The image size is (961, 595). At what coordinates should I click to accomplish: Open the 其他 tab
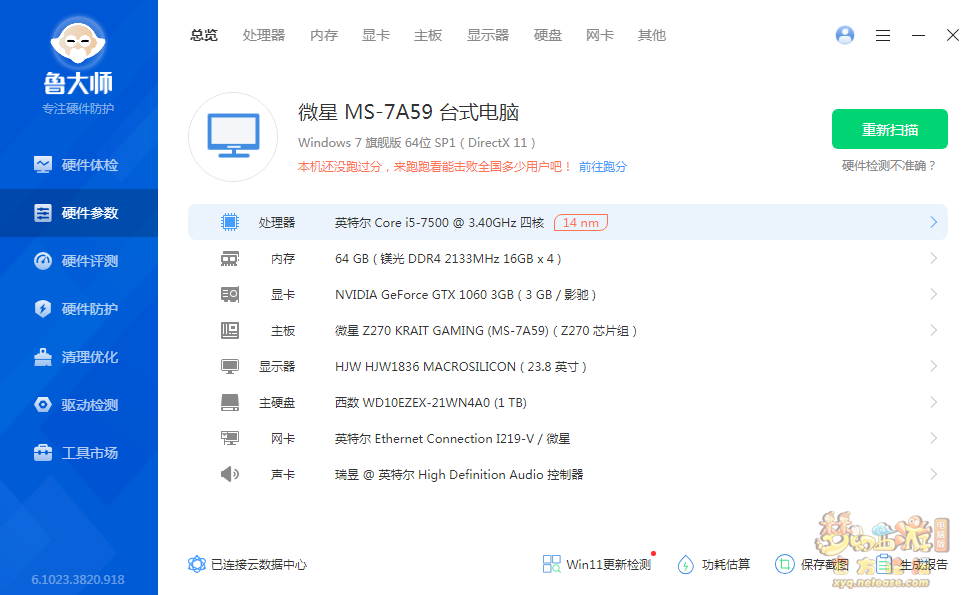coord(651,36)
